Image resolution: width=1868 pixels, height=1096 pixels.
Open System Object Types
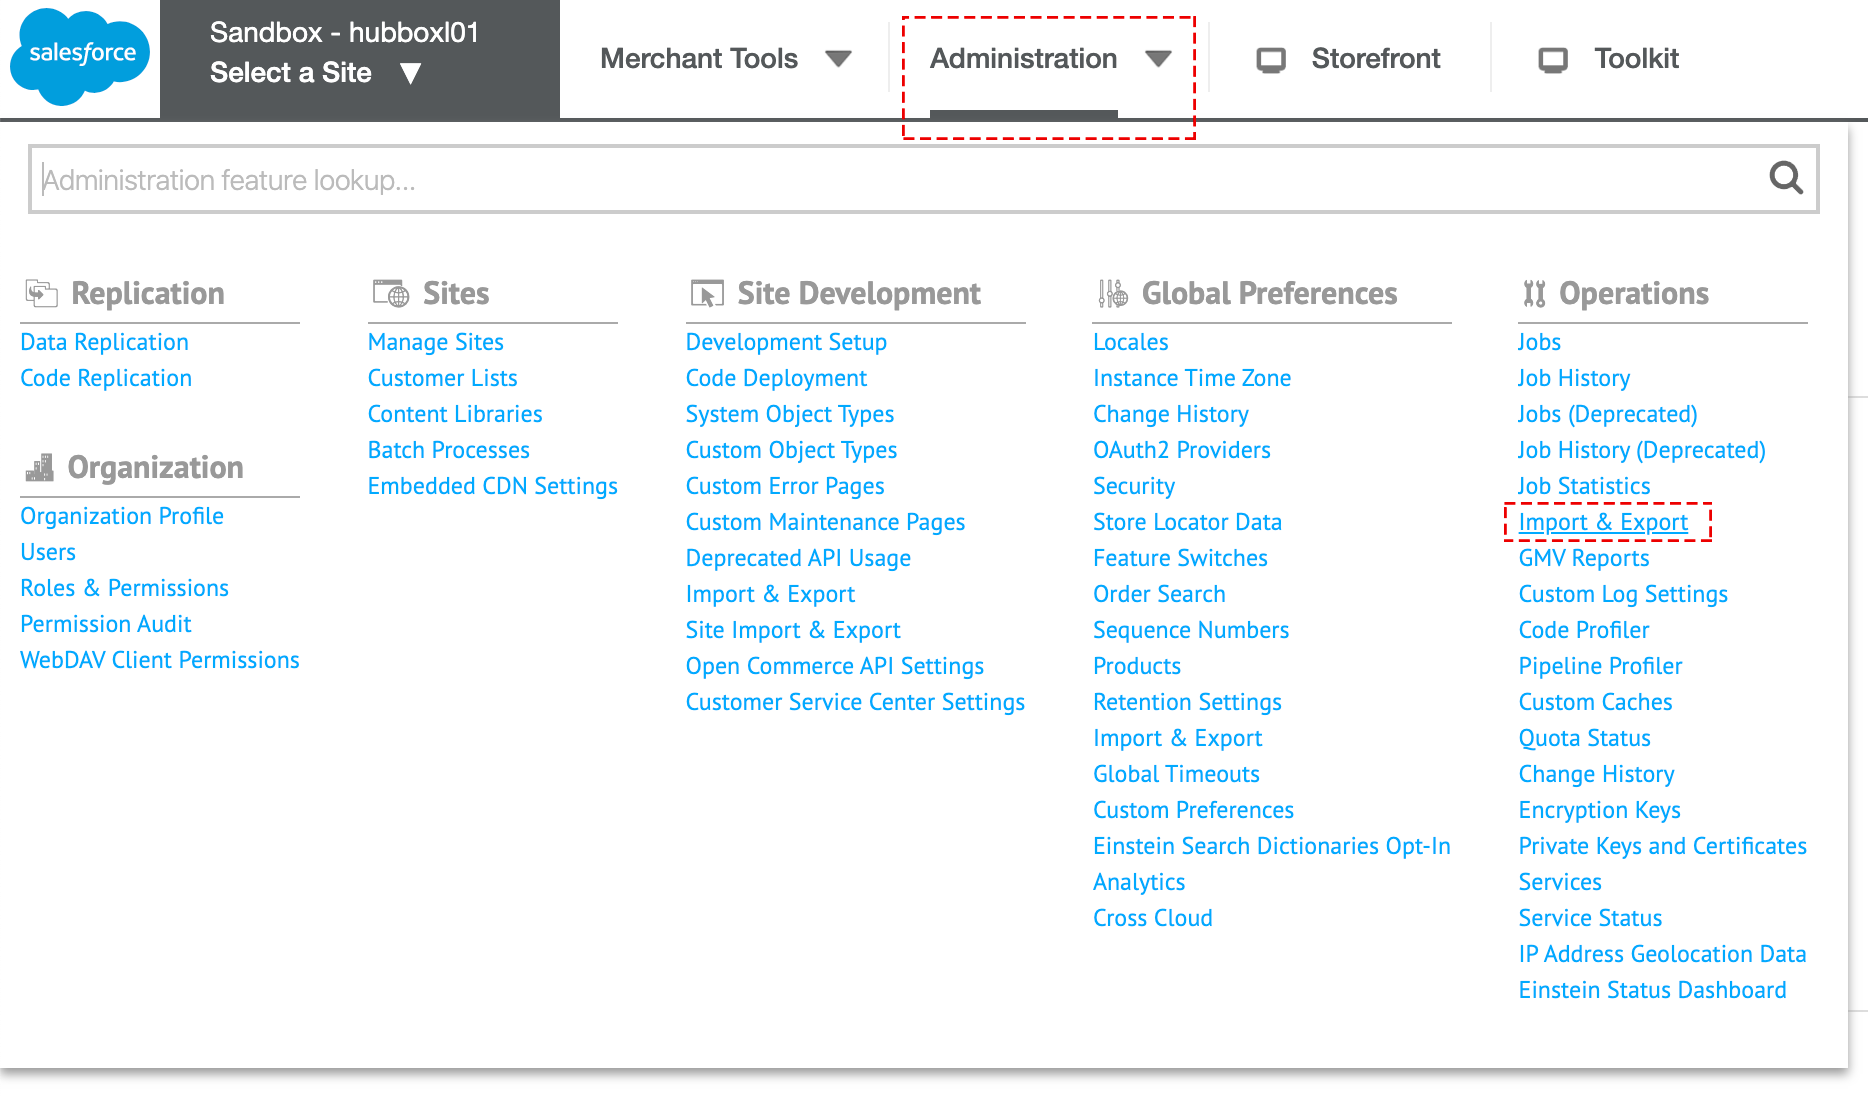coord(790,414)
